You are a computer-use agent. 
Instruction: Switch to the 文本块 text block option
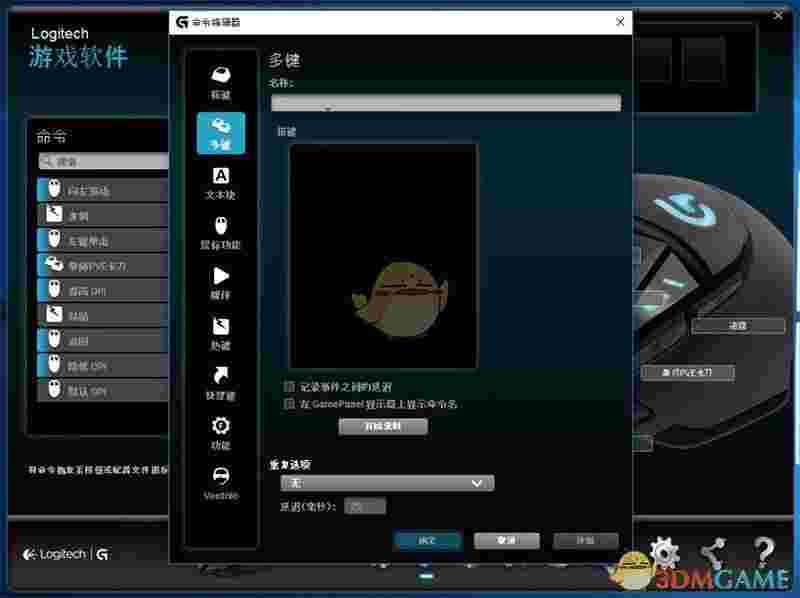[222, 185]
